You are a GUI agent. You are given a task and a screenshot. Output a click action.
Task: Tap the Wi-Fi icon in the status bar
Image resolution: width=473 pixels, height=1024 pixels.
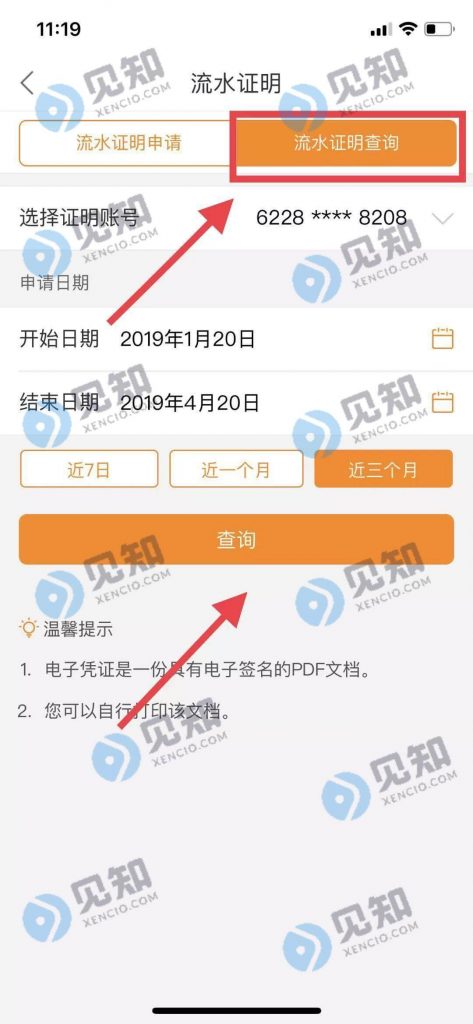tap(408, 29)
